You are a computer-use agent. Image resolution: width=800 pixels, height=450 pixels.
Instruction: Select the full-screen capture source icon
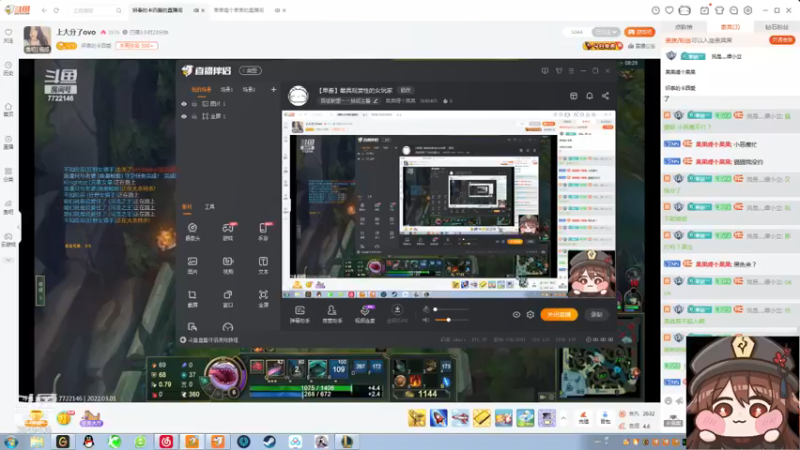coord(263,295)
